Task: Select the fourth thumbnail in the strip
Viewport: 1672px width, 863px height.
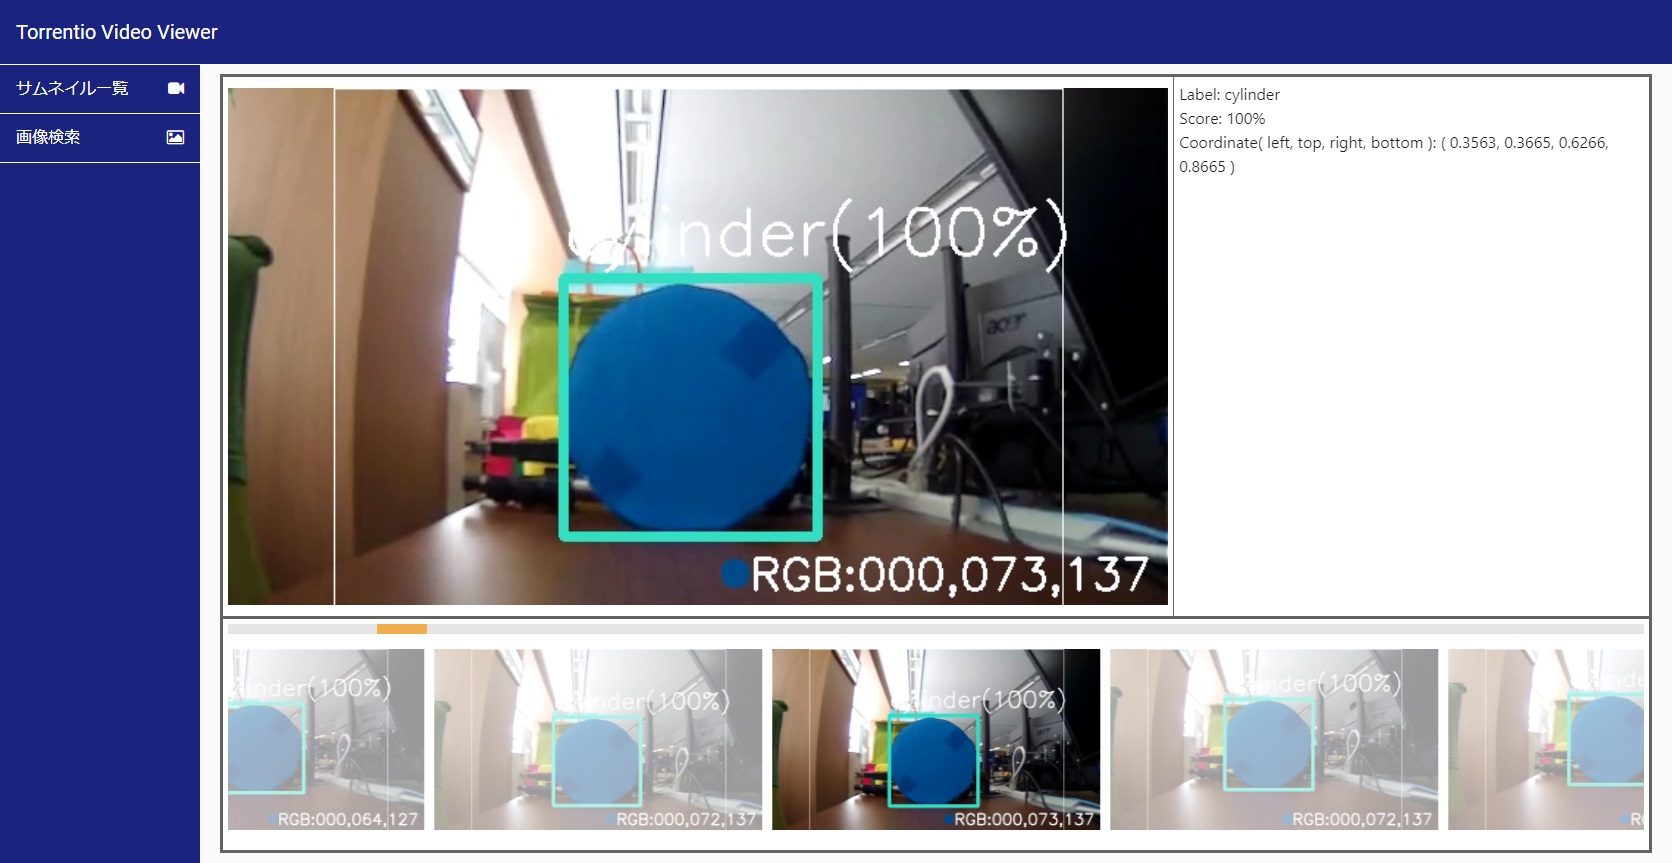Action: point(1274,739)
